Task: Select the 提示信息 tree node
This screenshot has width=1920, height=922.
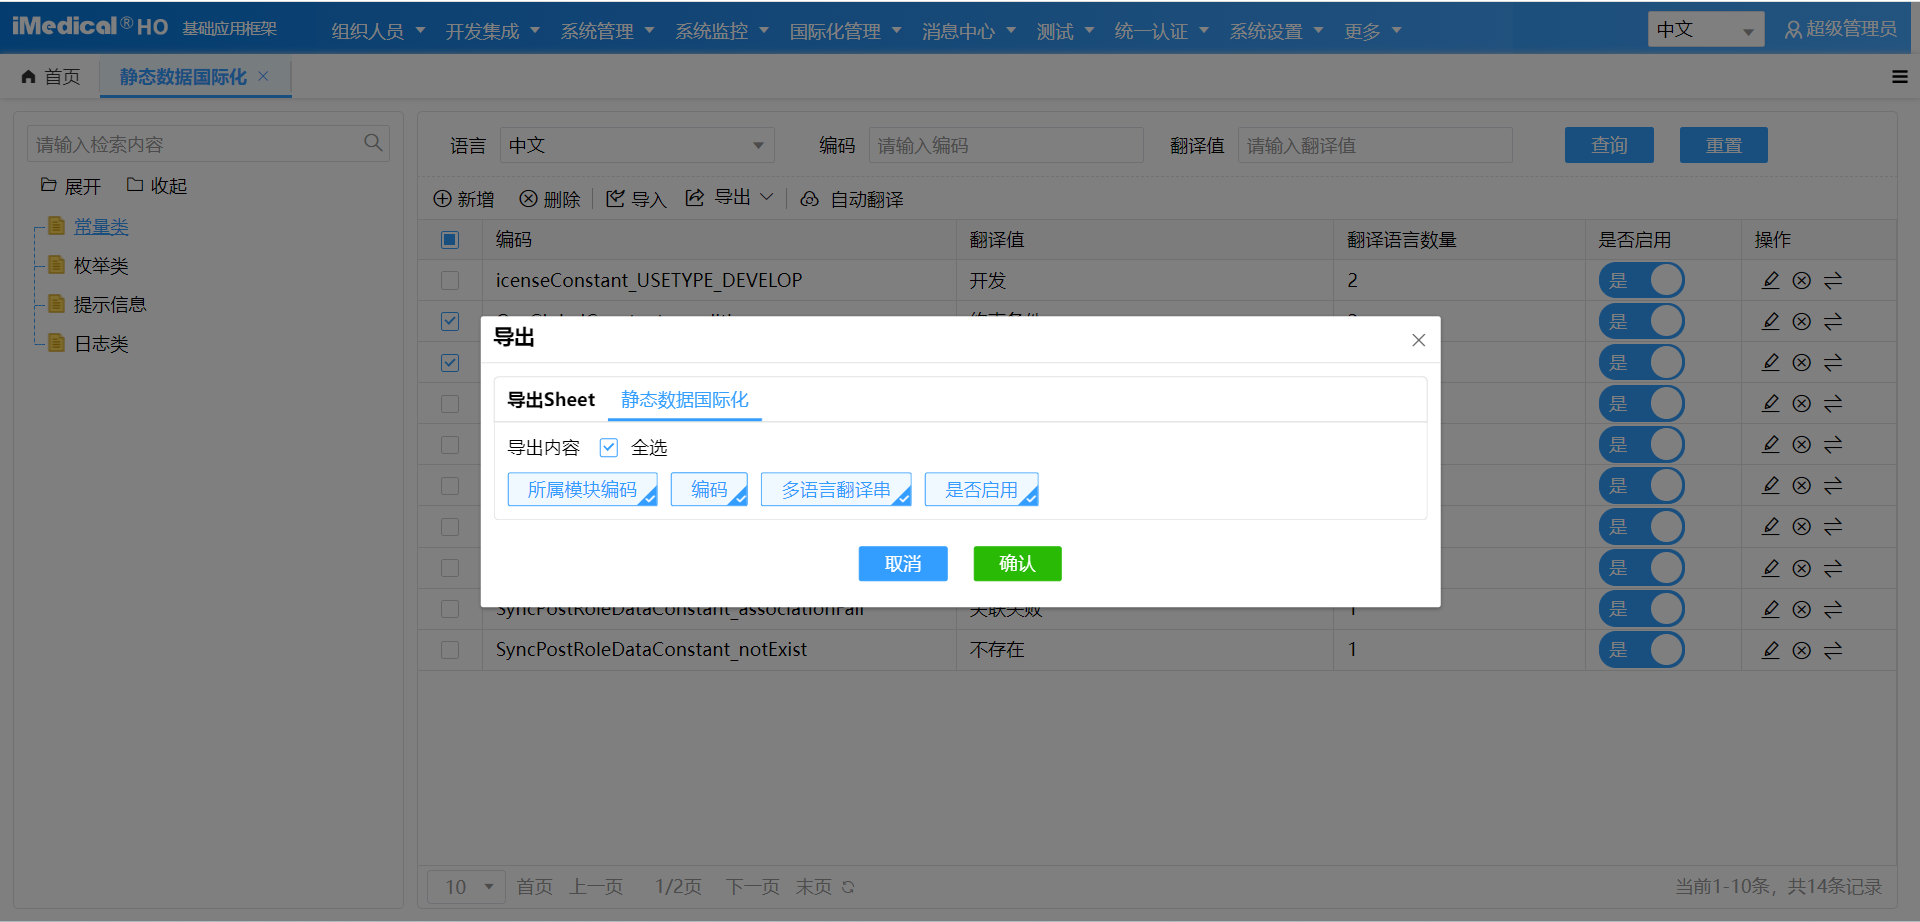Action: [110, 304]
